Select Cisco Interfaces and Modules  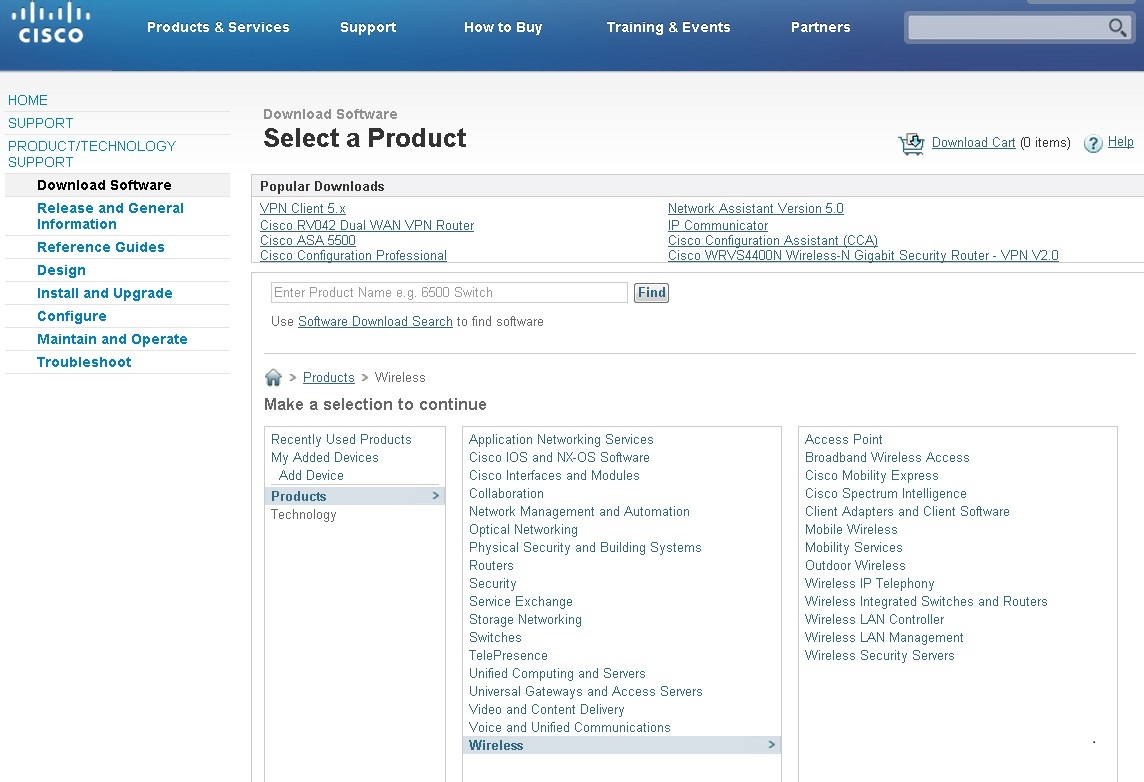554,475
